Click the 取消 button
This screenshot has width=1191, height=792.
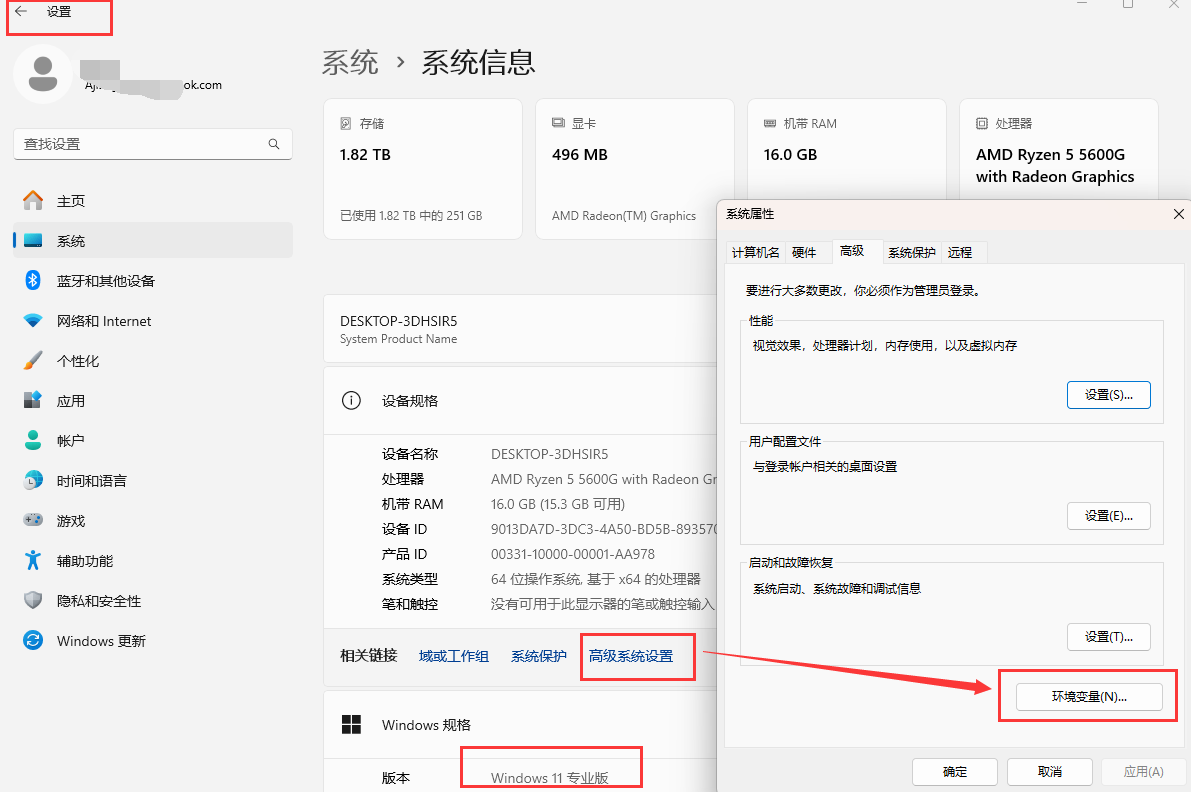[x=1050, y=771]
